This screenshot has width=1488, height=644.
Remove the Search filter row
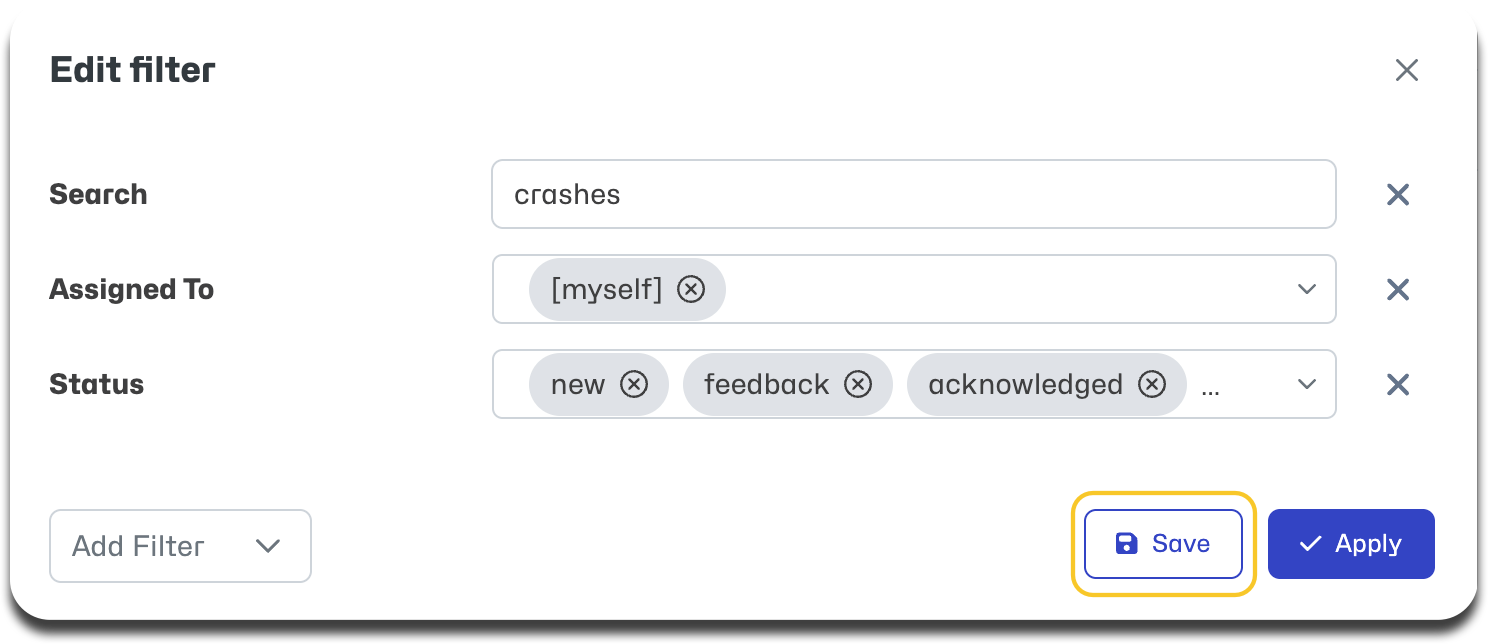pos(1398,195)
